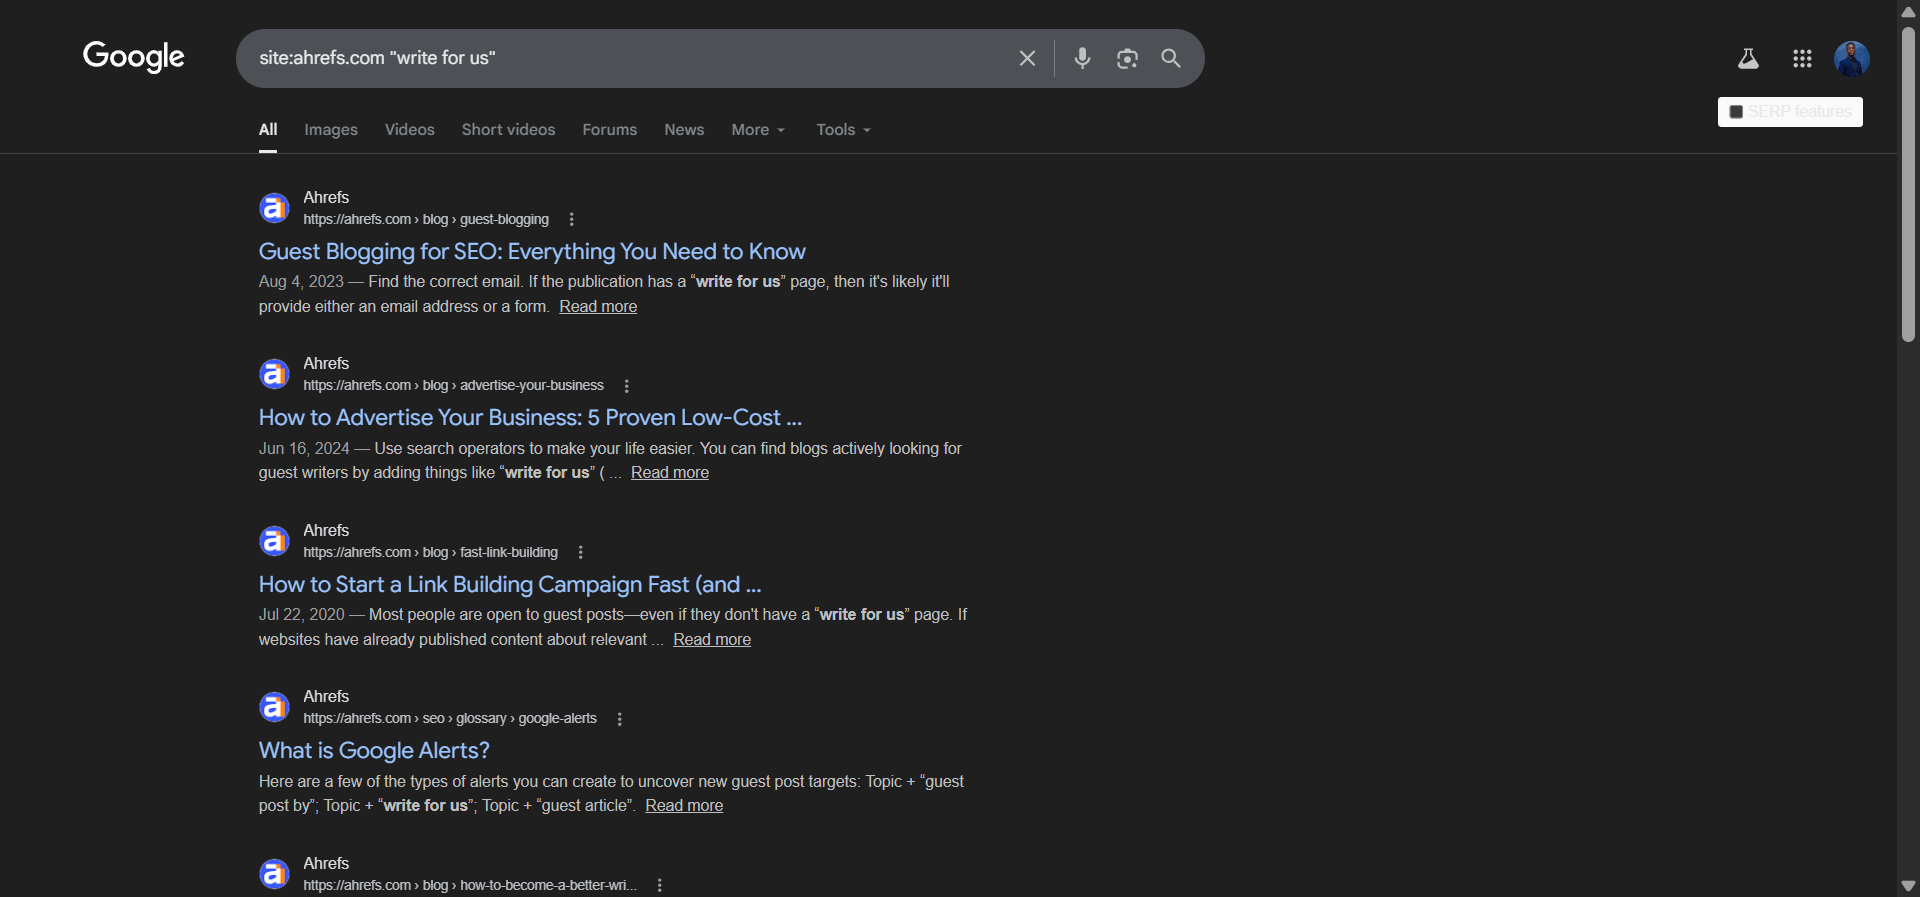Click the ahrefs.com › blog › how-to-become-a-better-wri... URL

[470, 886]
